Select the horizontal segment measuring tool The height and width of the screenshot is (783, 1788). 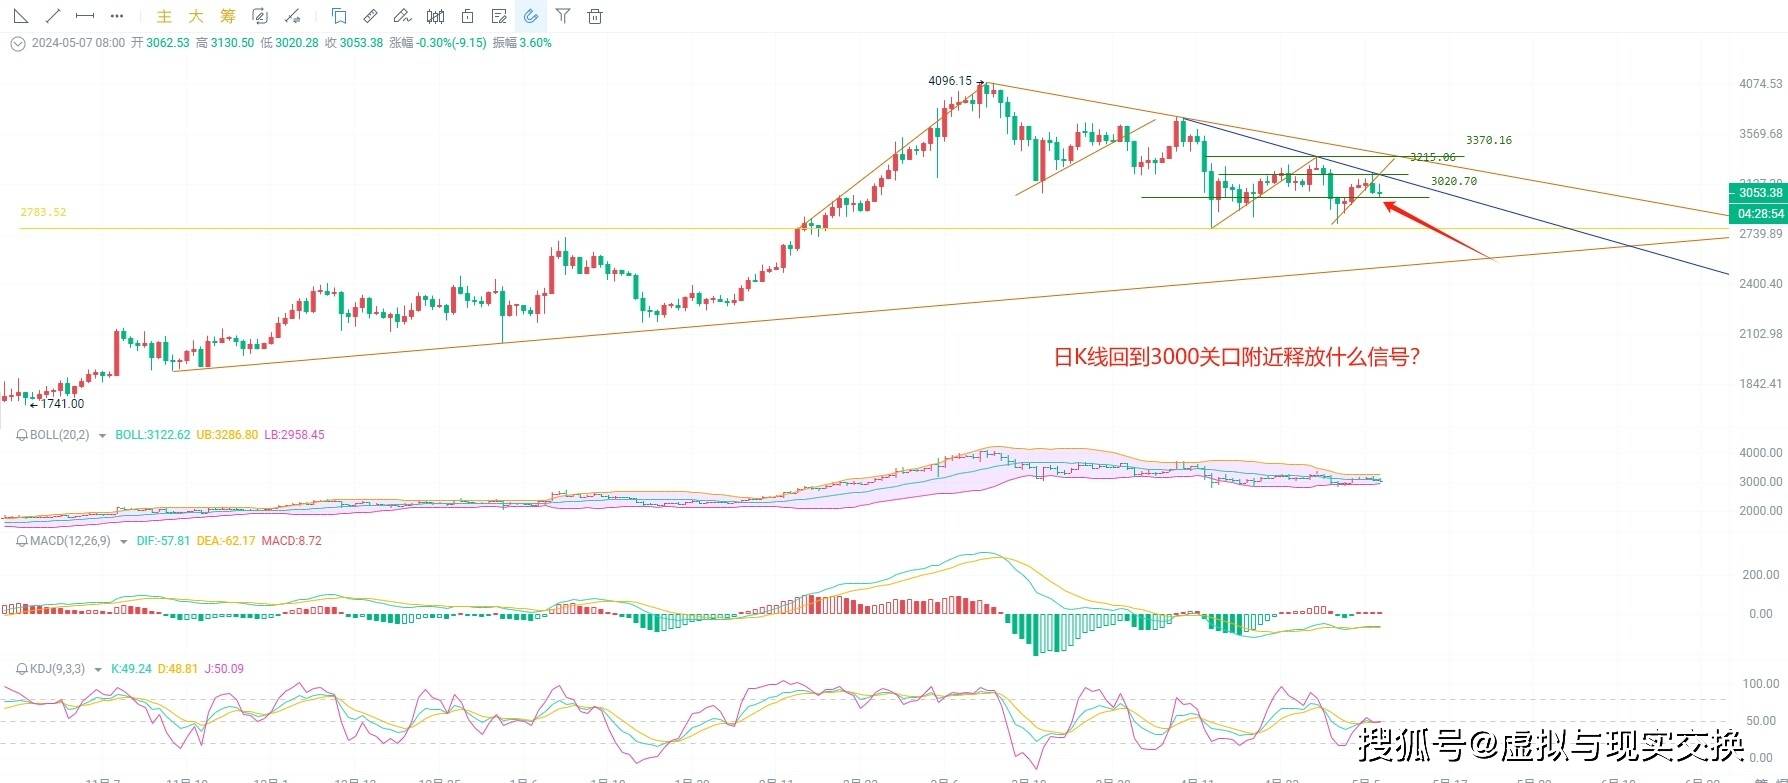85,16
